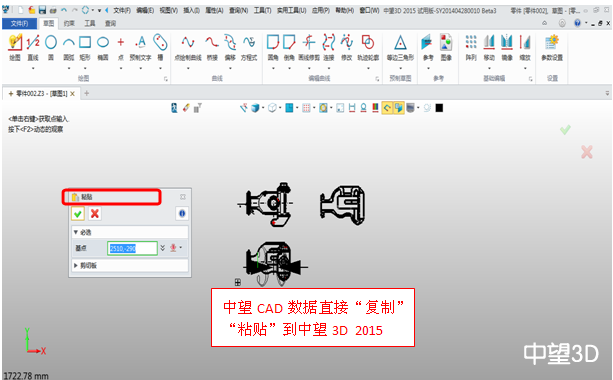Close the 零件002.Z3 document tab
This screenshot has width=613, height=380.
[72, 93]
